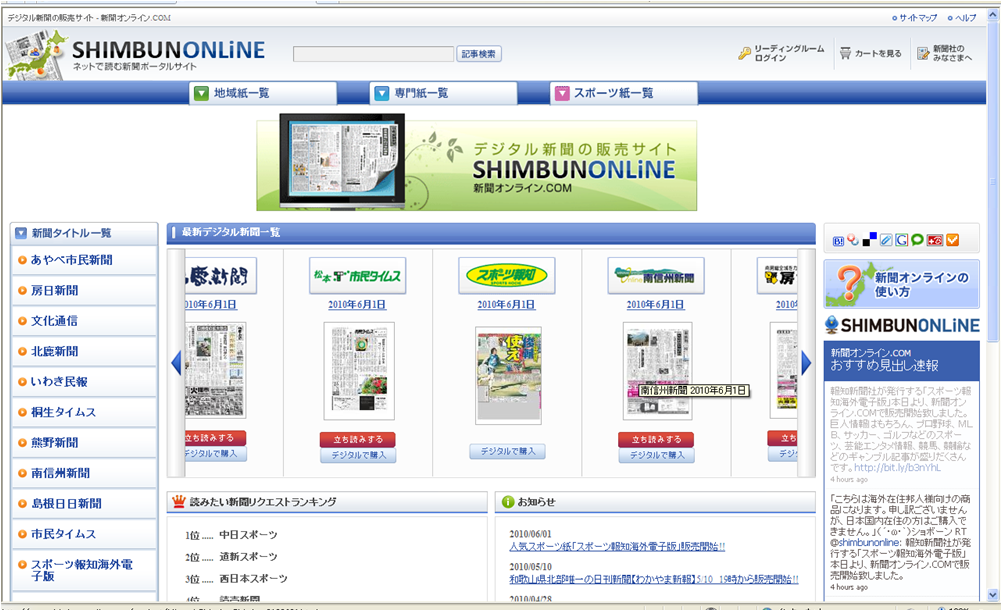Share via Delicious checkered icon

(869, 240)
